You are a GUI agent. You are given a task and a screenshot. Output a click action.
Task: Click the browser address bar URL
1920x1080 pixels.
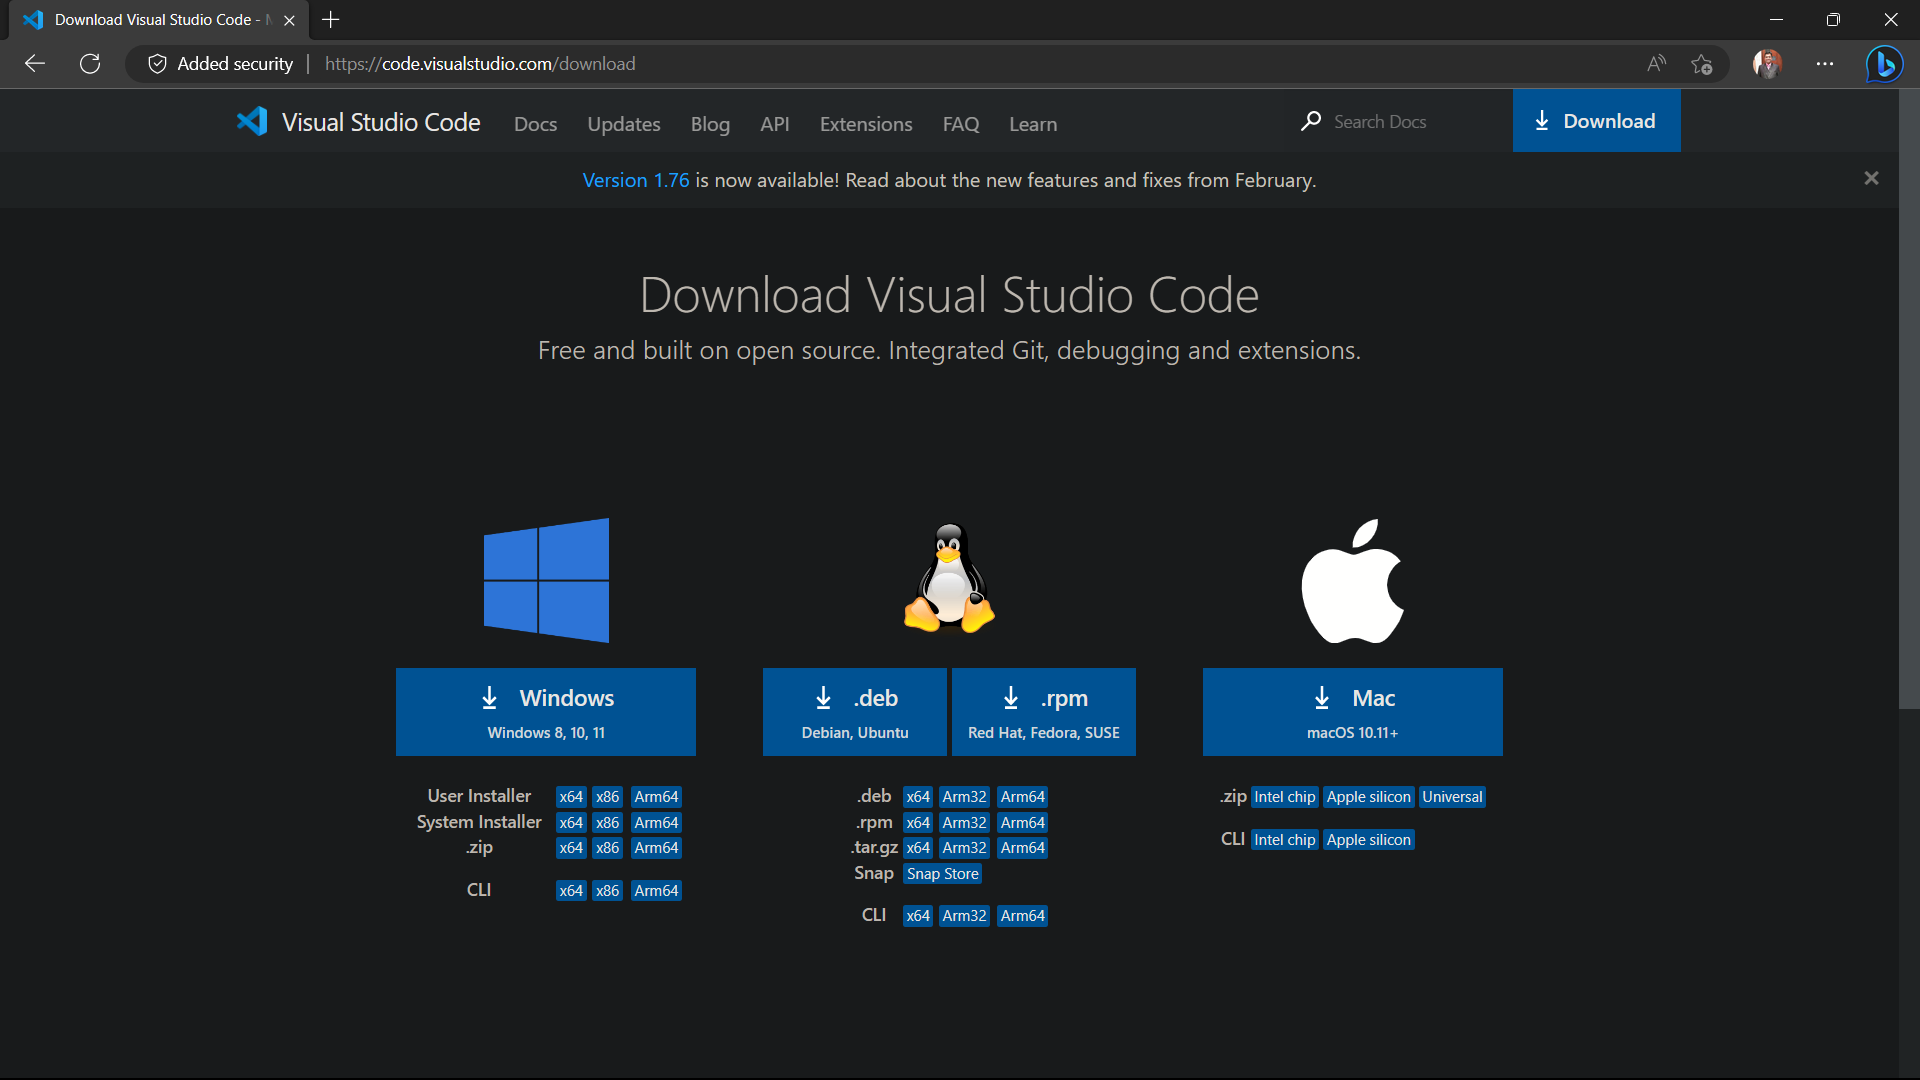[x=480, y=64]
